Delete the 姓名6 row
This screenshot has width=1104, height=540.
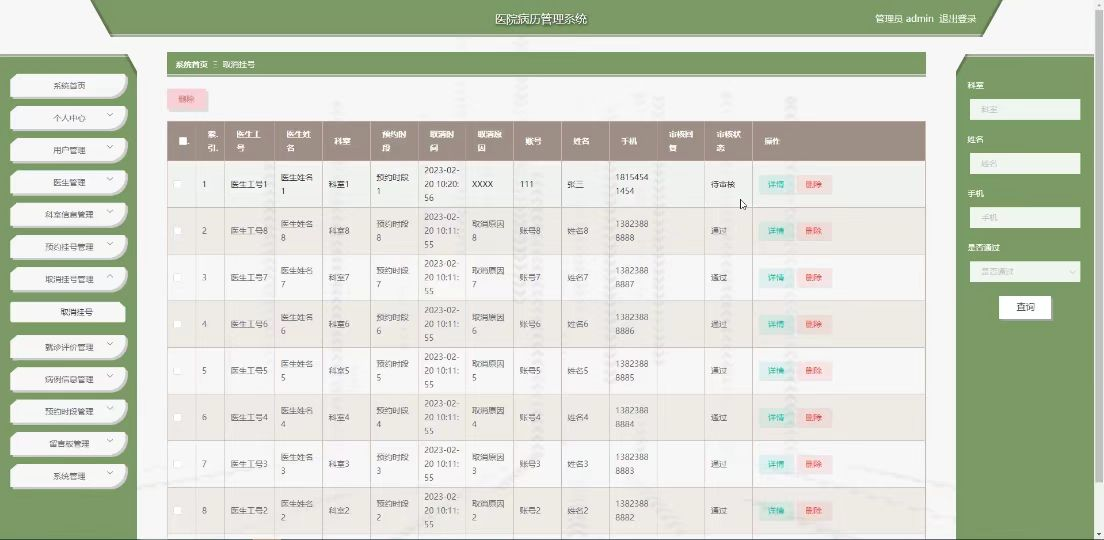point(814,324)
